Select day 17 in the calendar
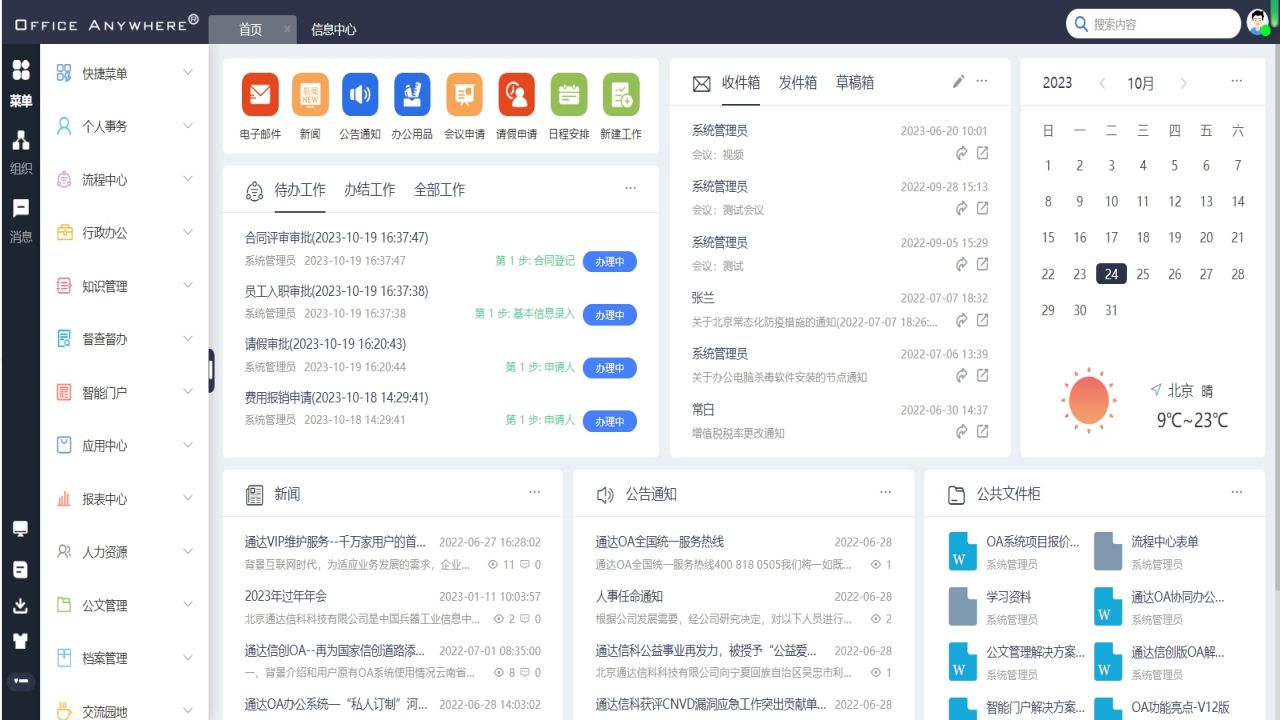The width and height of the screenshot is (1280, 720). pyautogui.click(x=1111, y=238)
